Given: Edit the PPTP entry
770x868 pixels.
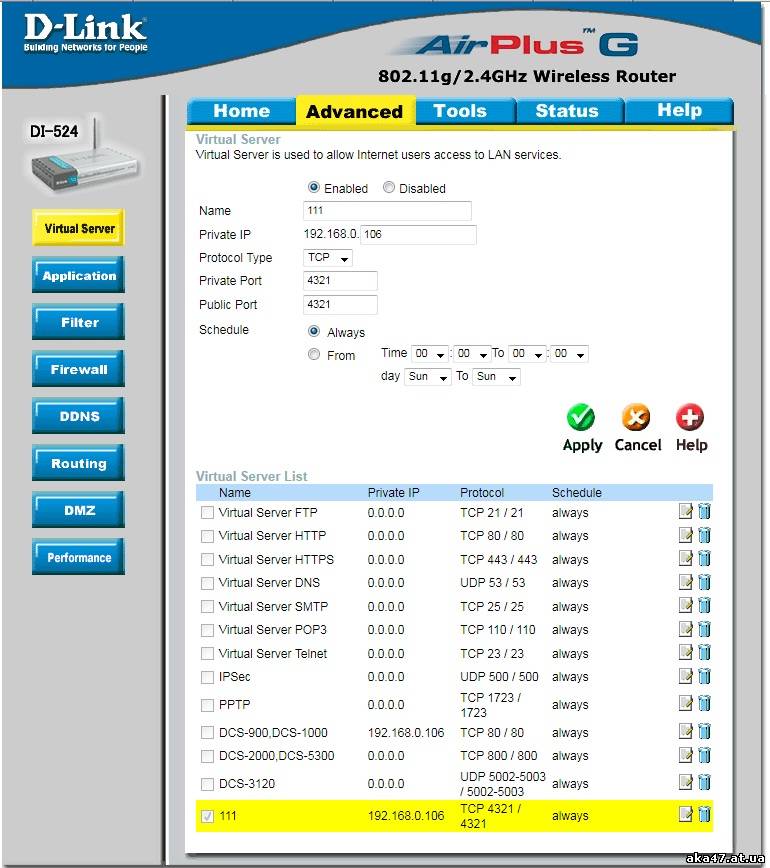Looking at the screenshot, I should 685,703.
